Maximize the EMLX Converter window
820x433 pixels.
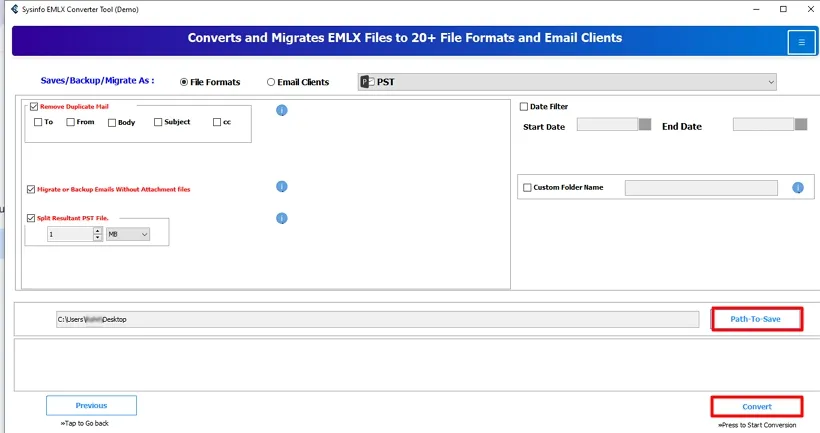[x=783, y=9]
